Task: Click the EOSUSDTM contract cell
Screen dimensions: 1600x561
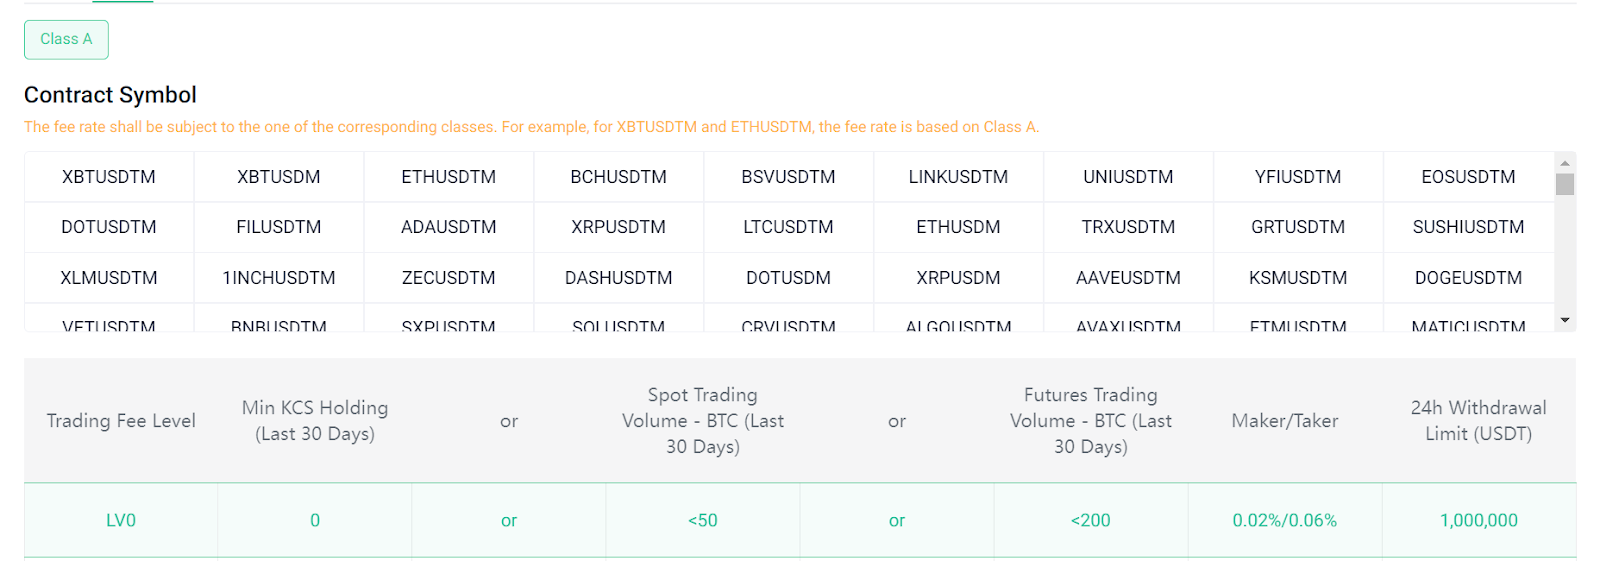Action: [x=1468, y=177]
